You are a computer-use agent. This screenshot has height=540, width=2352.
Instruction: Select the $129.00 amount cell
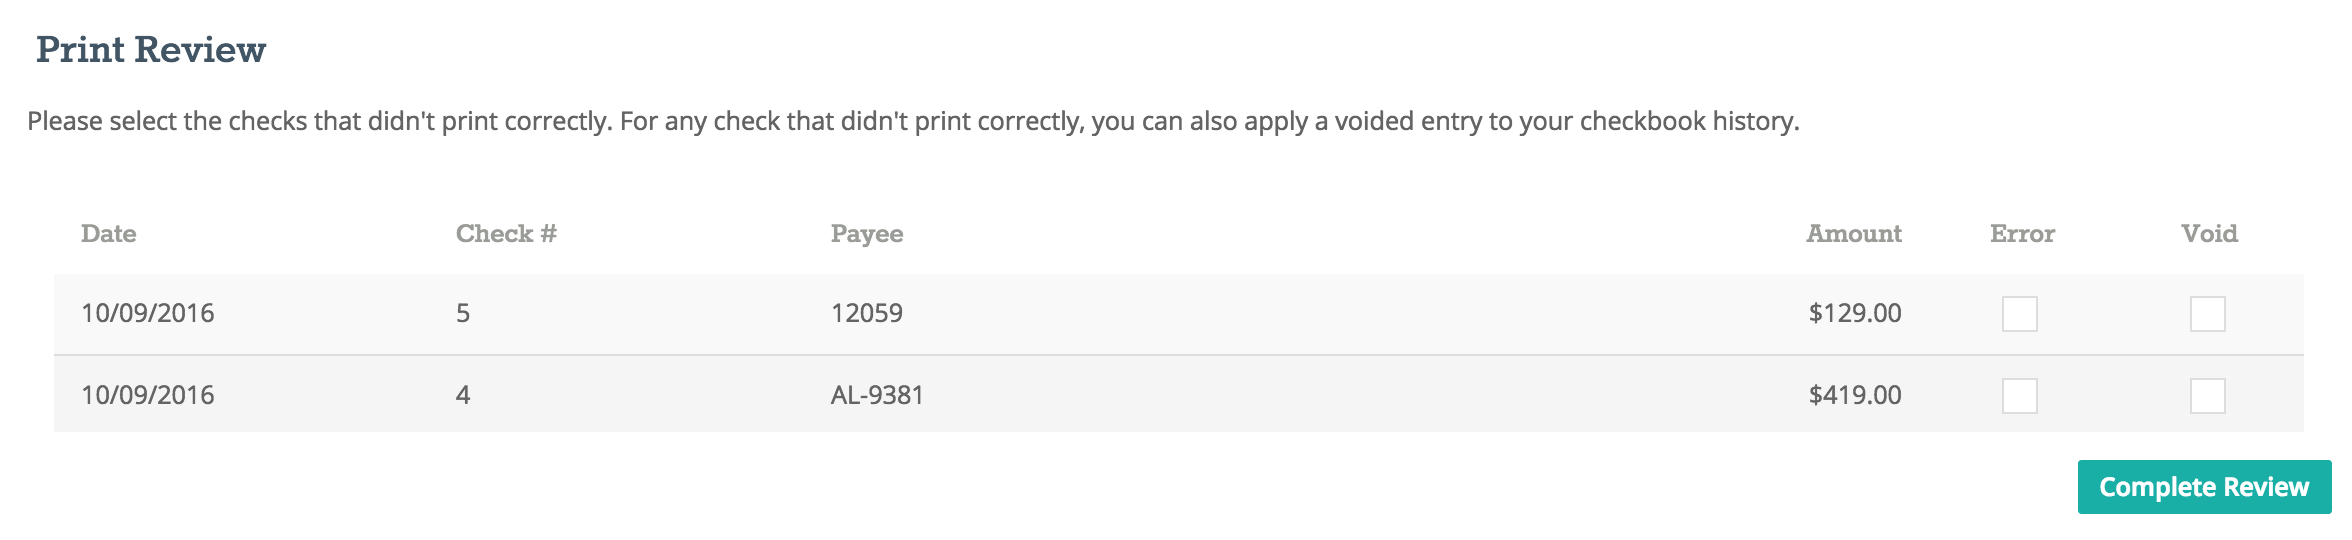(1855, 313)
